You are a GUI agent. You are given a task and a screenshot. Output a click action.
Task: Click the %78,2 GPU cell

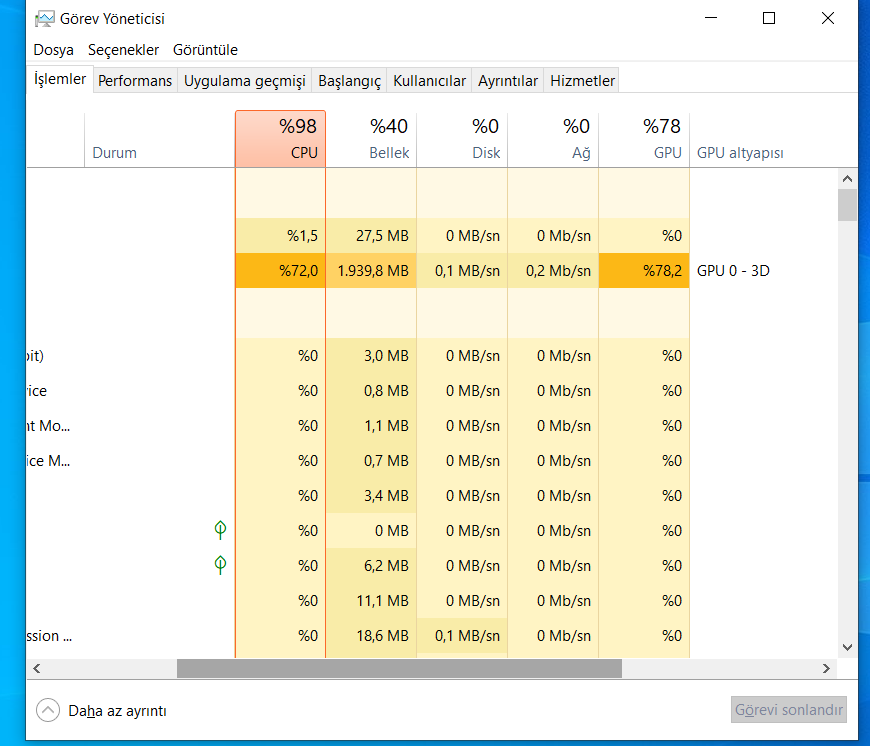tap(644, 271)
